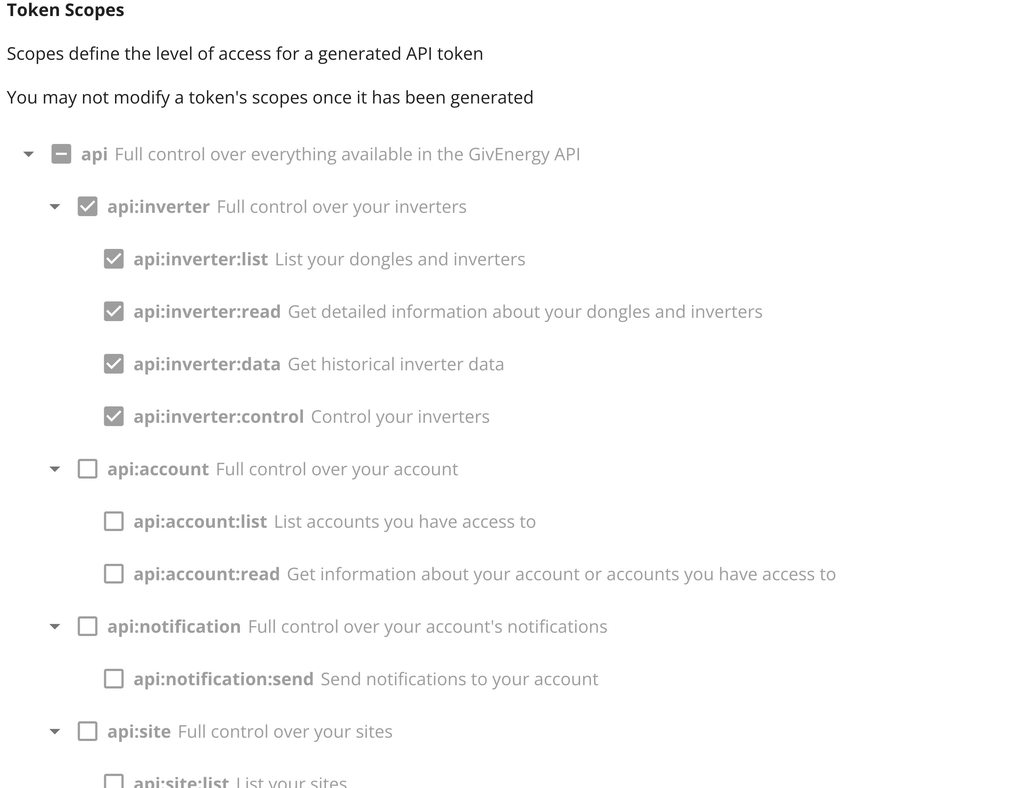The width and height of the screenshot is (1024, 788).
Task: Enable api:account:read scope
Action: click(114, 574)
